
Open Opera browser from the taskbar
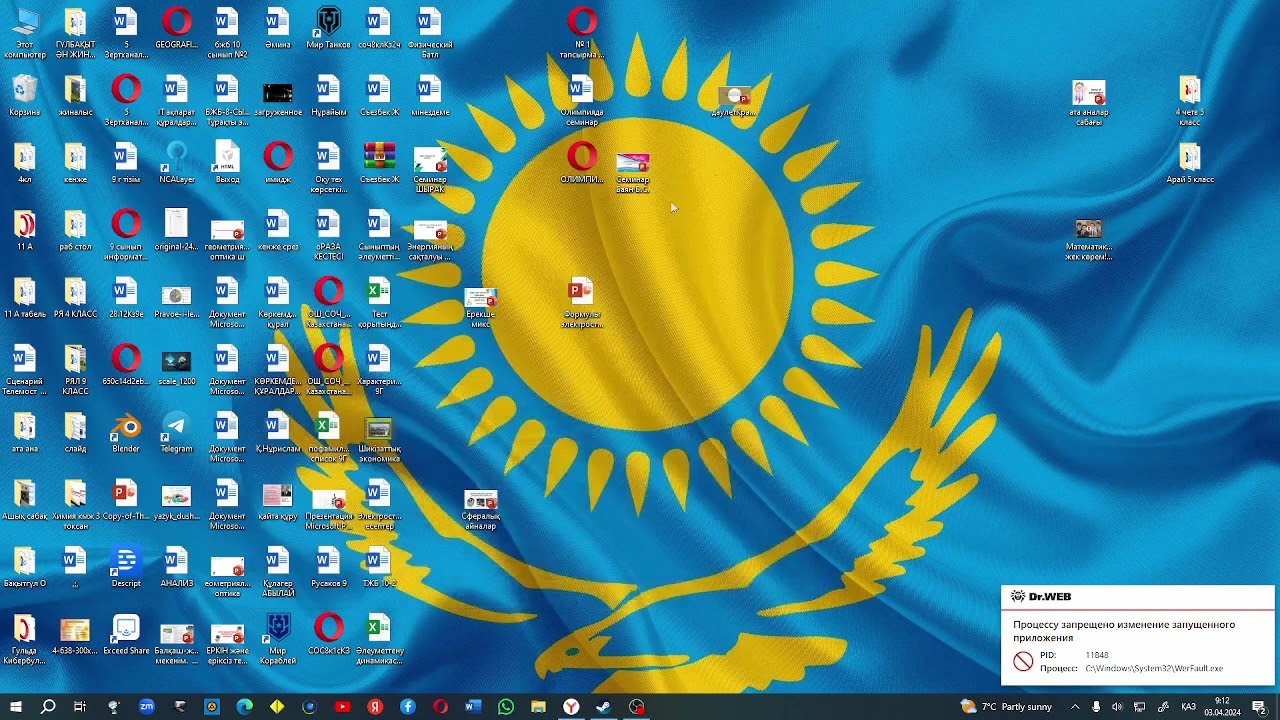(x=440, y=707)
